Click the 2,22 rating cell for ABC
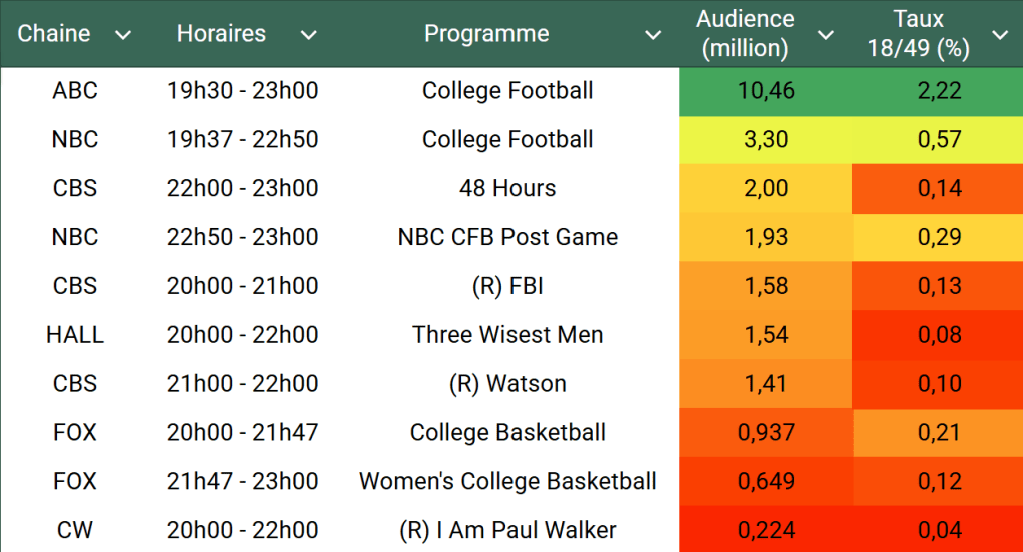 coord(939,91)
